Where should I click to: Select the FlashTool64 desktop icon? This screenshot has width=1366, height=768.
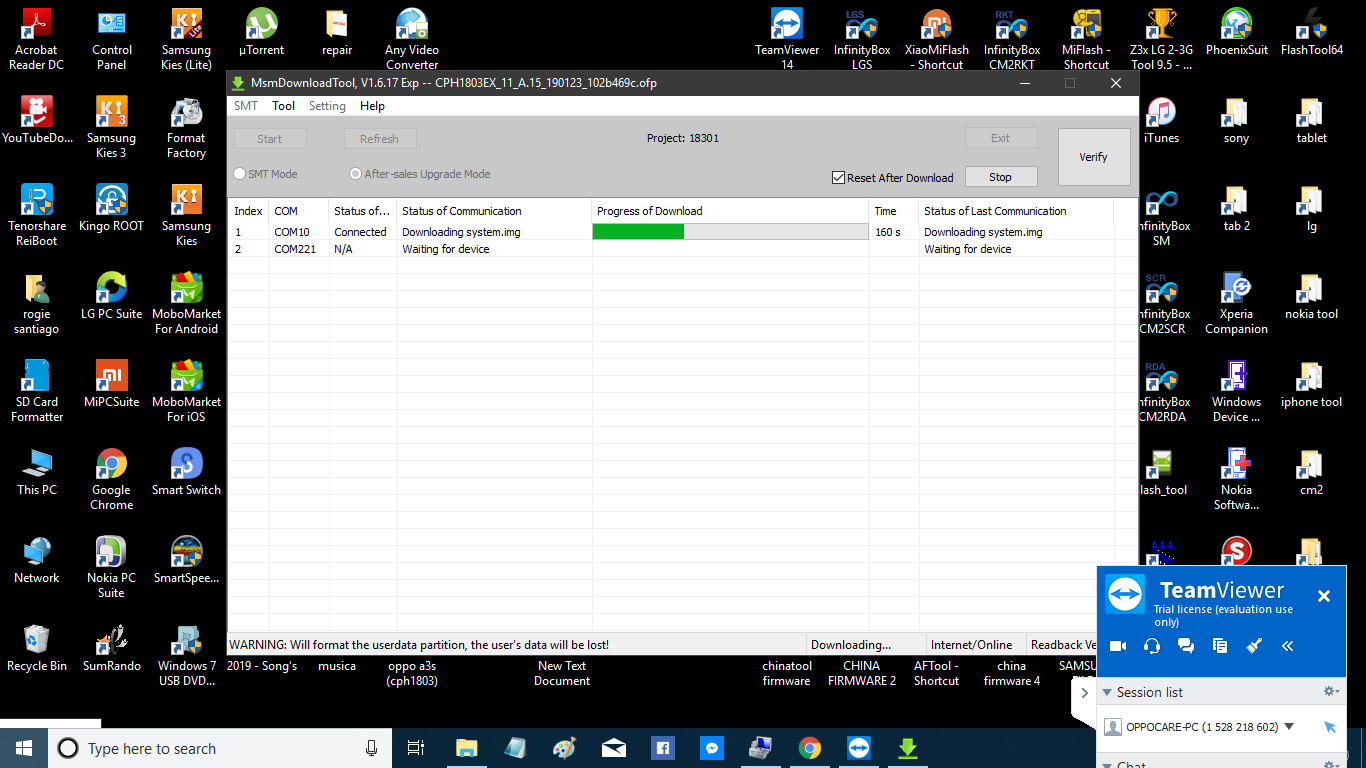[1311, 33]
